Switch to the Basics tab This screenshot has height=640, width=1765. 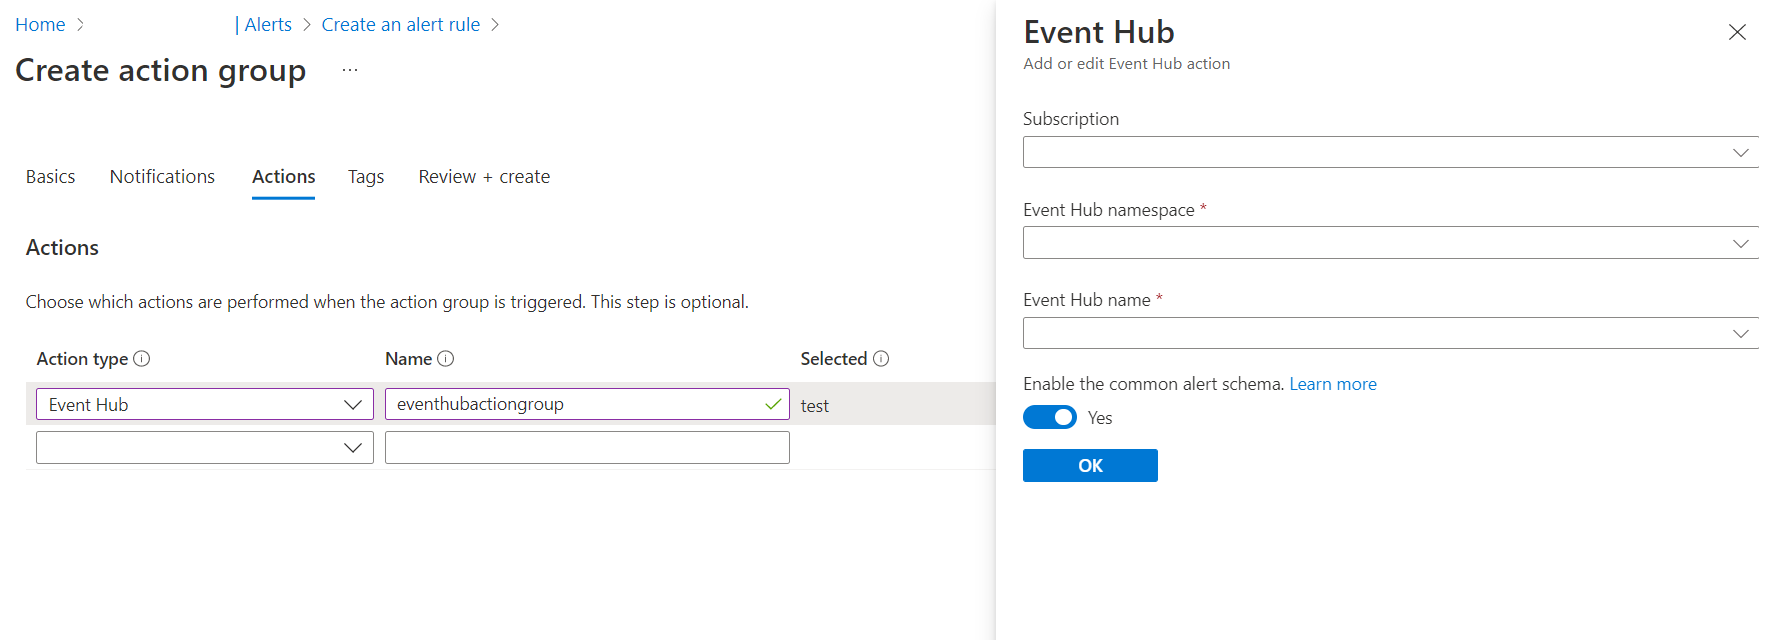tap(50, 177)
